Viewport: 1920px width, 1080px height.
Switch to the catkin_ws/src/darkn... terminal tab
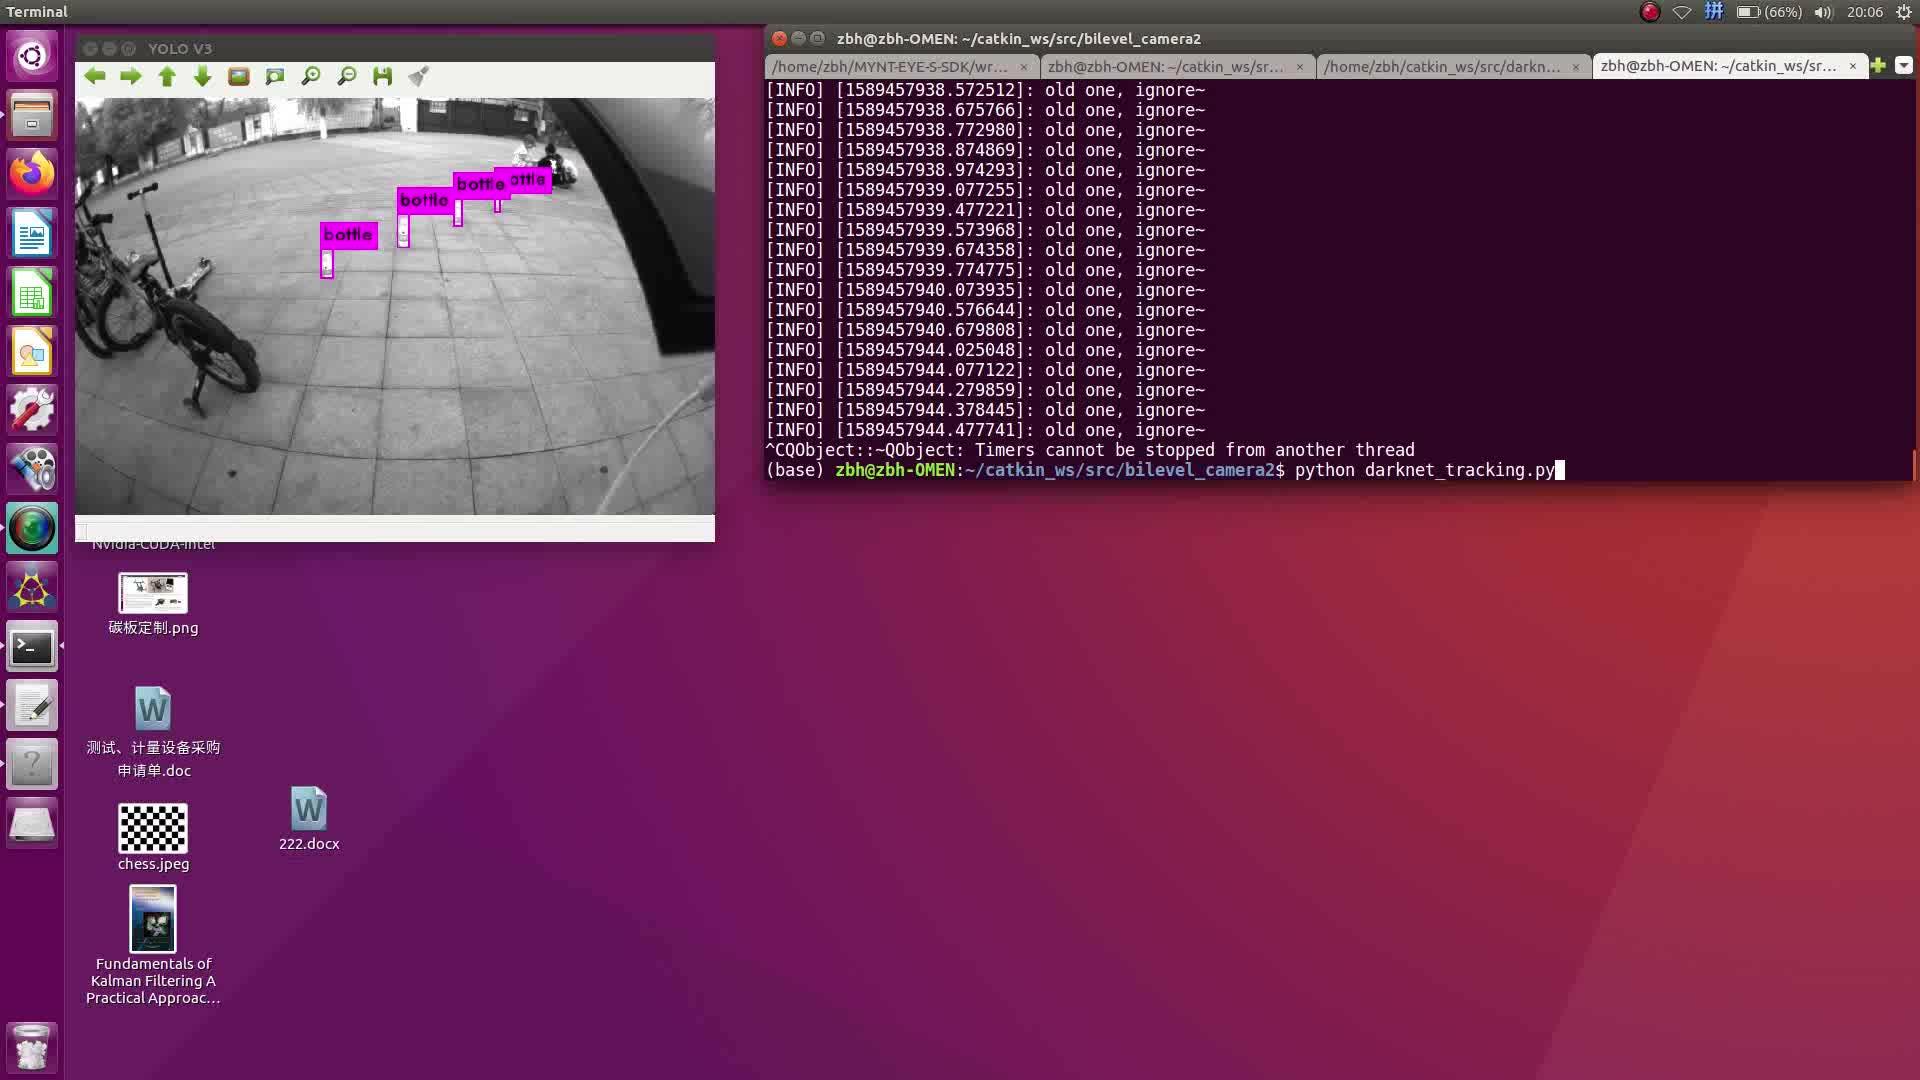(x=1441, y=66)
